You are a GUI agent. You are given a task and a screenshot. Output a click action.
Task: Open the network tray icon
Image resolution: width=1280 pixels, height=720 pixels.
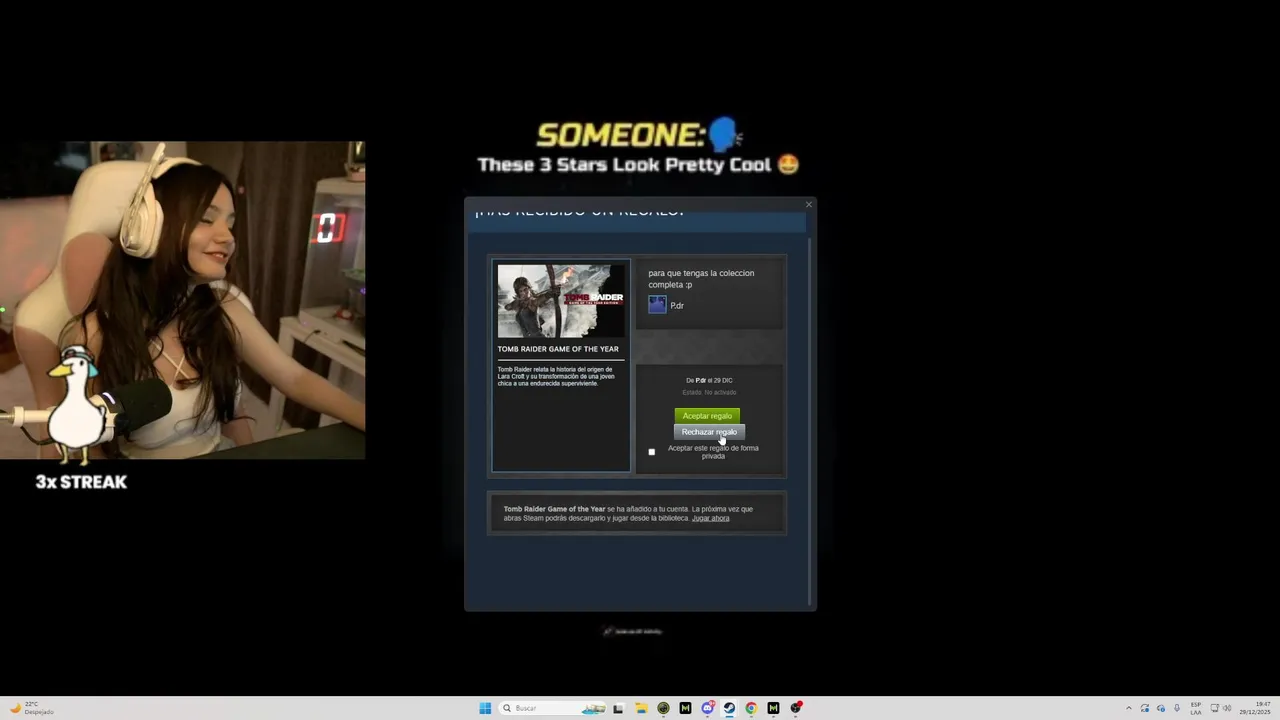click(x=1215, y=708)
